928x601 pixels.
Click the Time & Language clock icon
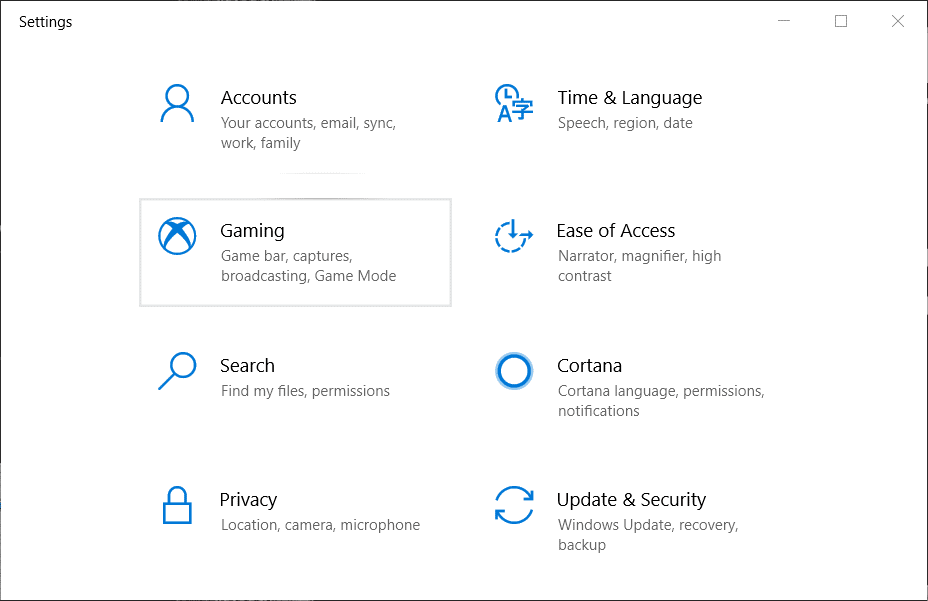pos(514,103)
